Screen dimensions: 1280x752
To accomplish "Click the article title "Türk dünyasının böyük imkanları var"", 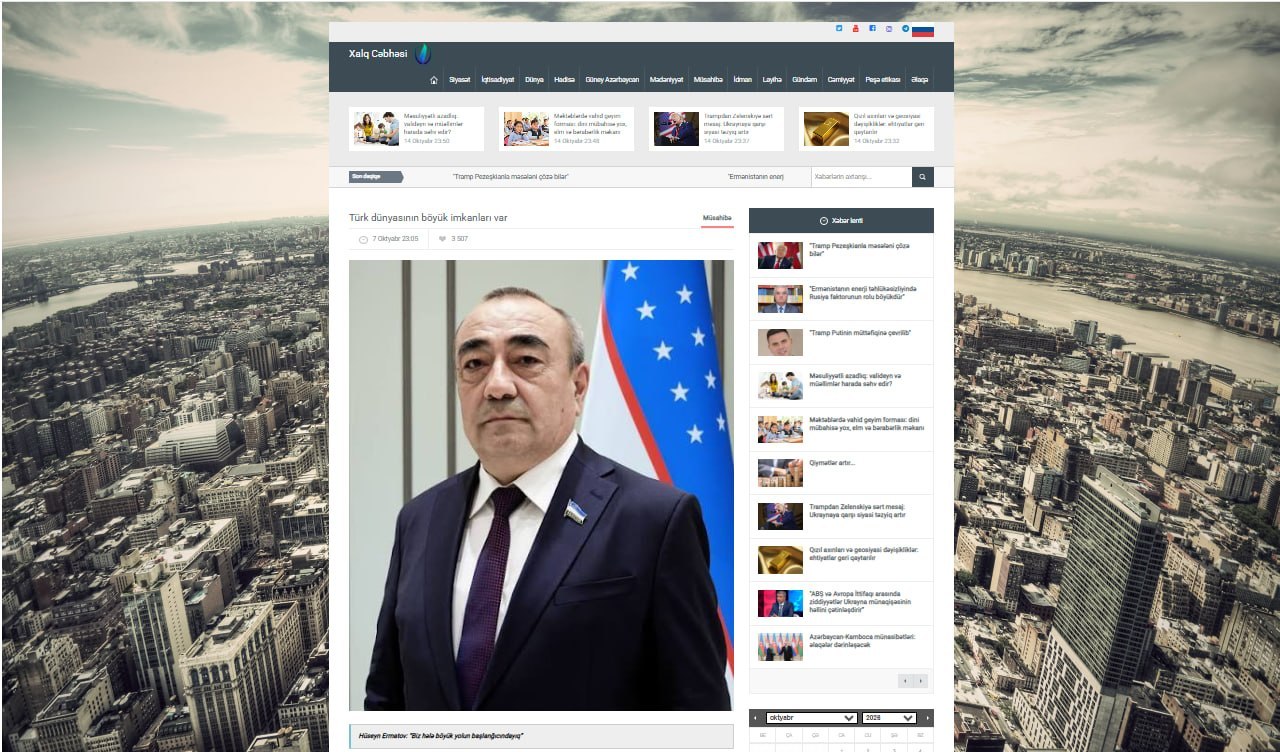I will point(428,218).
